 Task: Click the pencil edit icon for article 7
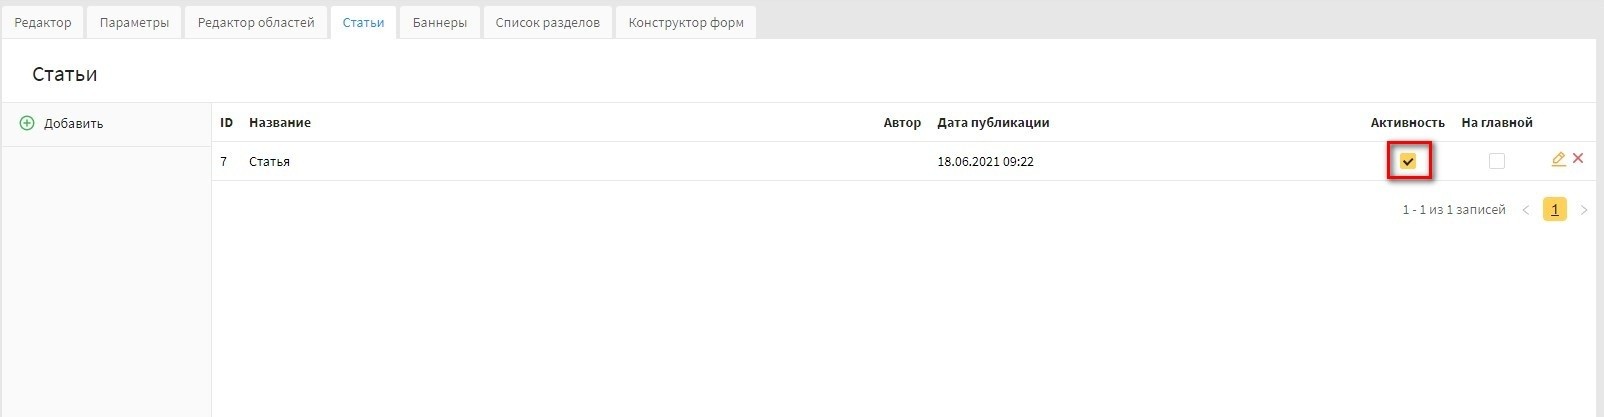tap(1558, 159)
